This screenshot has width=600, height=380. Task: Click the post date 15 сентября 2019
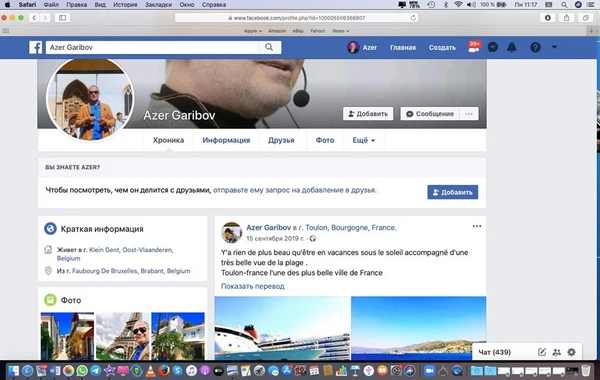(x=276, y=238)
